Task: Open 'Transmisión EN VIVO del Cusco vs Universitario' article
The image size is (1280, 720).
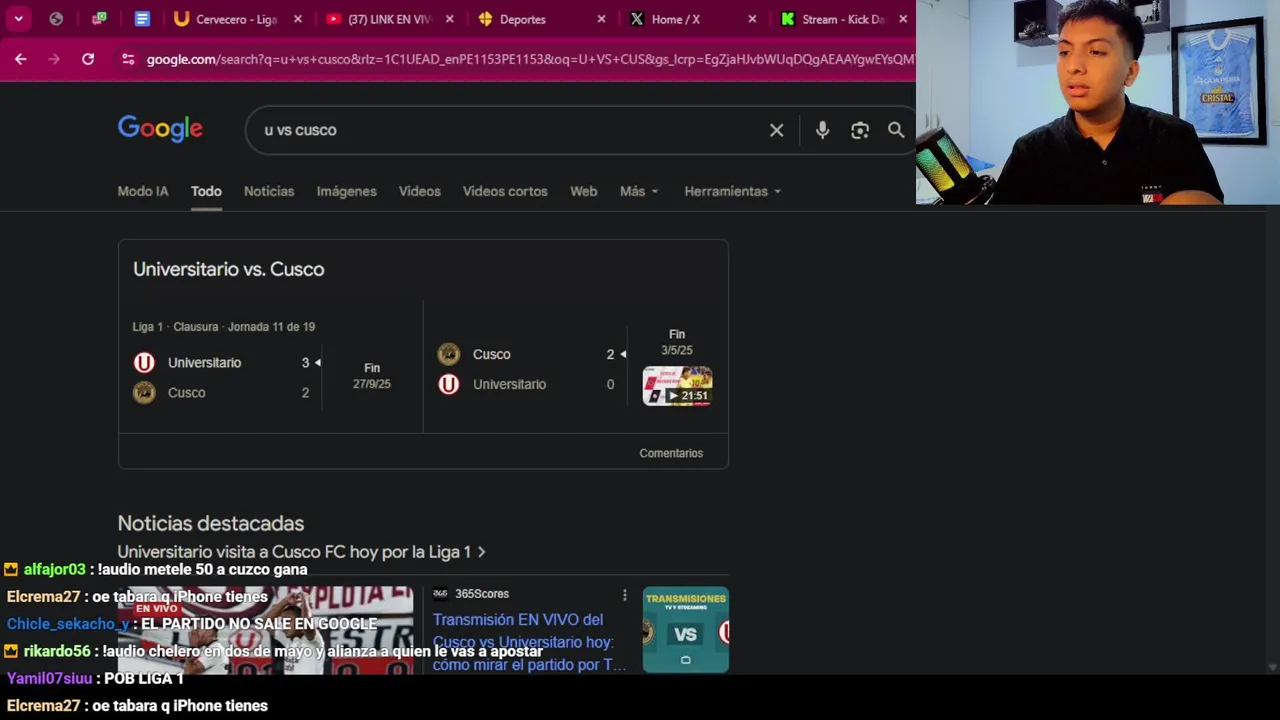Action: pos(529,642)
